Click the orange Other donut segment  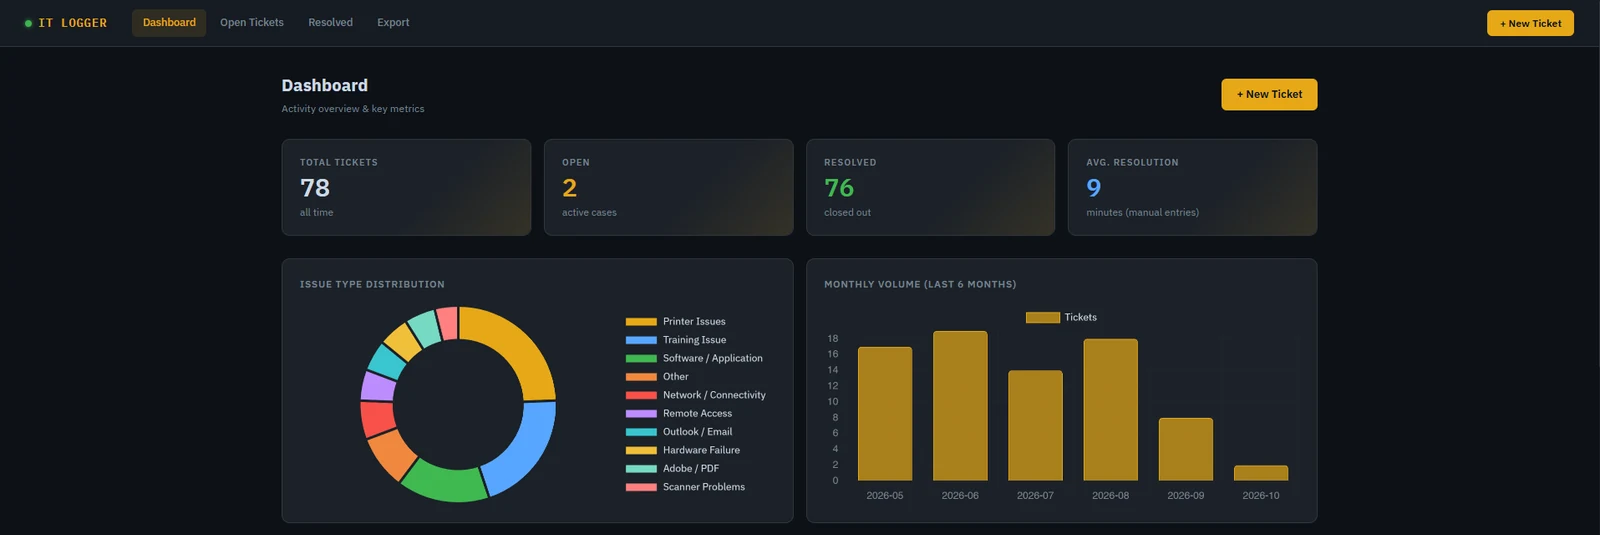pyautogui.click(x=390, y=454)
